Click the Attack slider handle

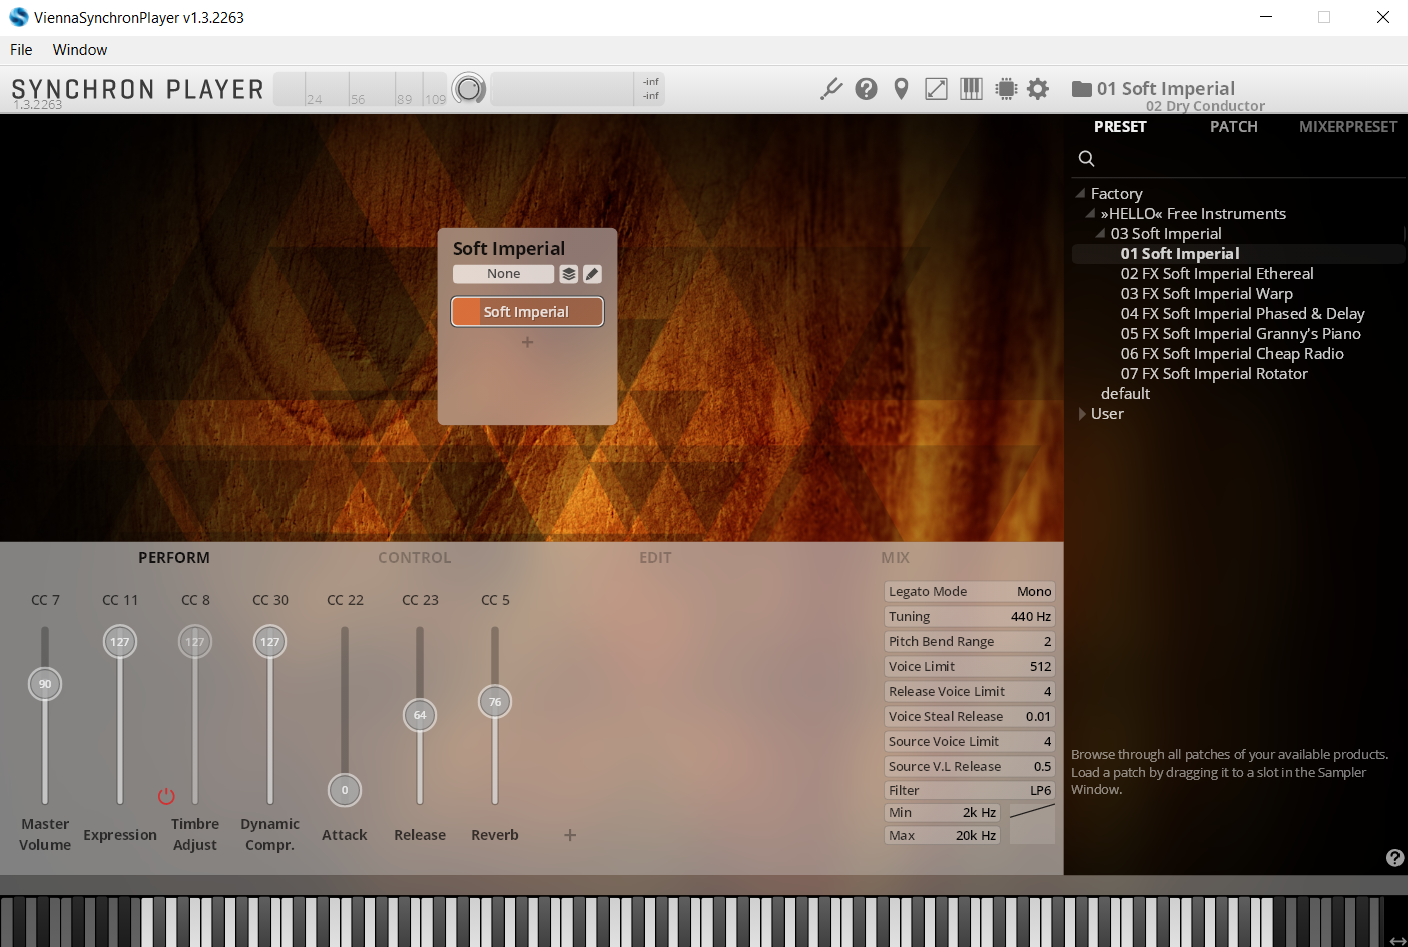click(x=345, y=790)
